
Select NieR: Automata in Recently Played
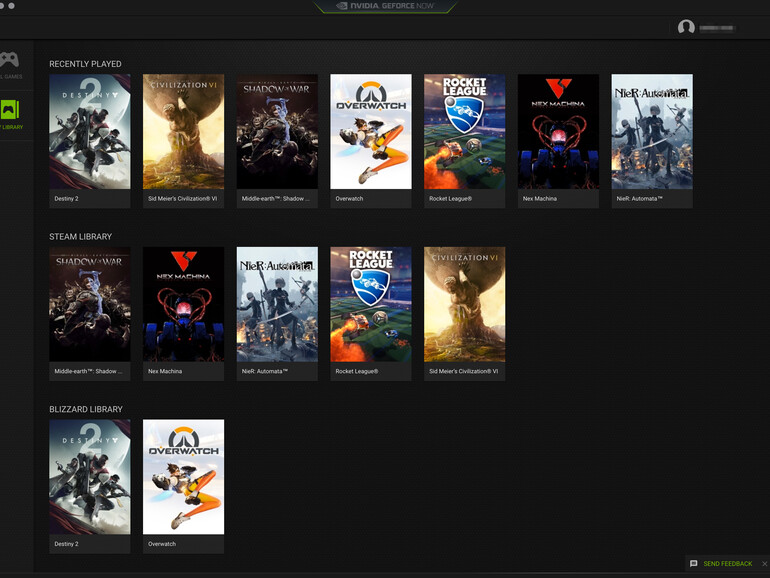[x=652, y=131]
